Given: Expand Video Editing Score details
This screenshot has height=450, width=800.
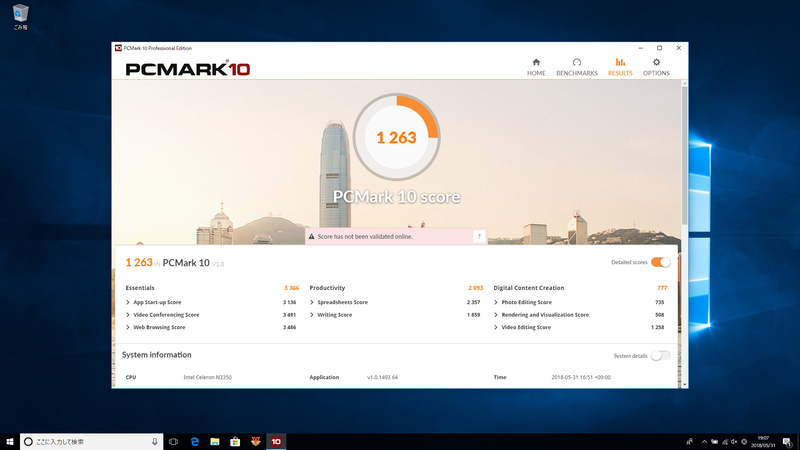Looking at the screenshot, I should [495, 327].
